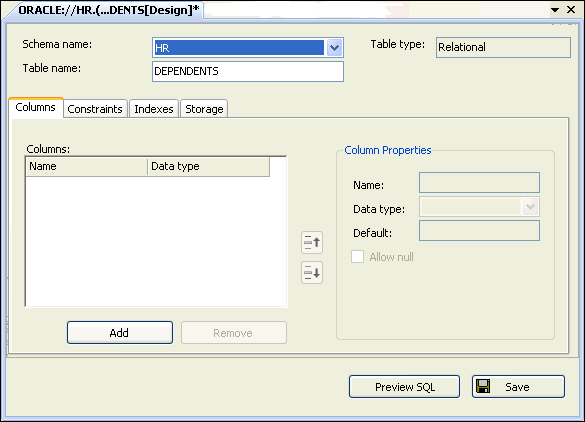Sort by Name column header
Viewport: 585px width, 422px height.
[87, 166]
